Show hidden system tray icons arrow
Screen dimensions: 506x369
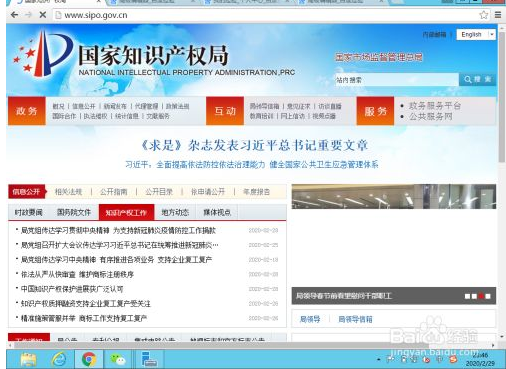(x=379, y=360)
